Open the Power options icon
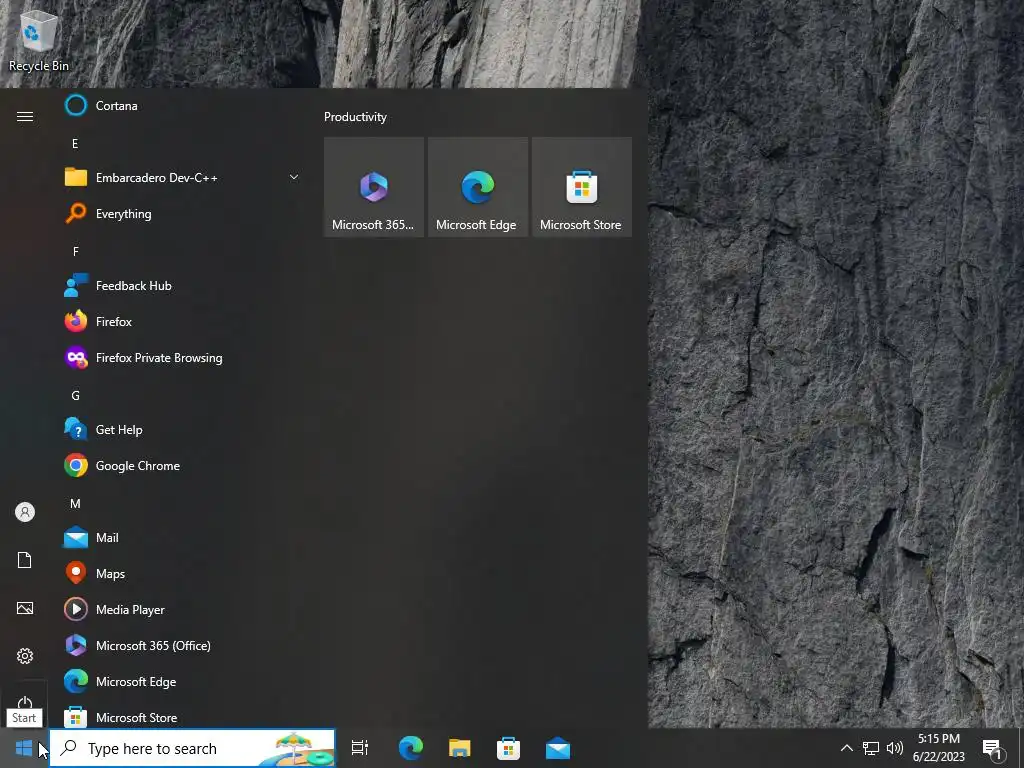Image resolution: width=1024 pixels, height=768 pixels. pyautogui.click(x=25, y=702)
